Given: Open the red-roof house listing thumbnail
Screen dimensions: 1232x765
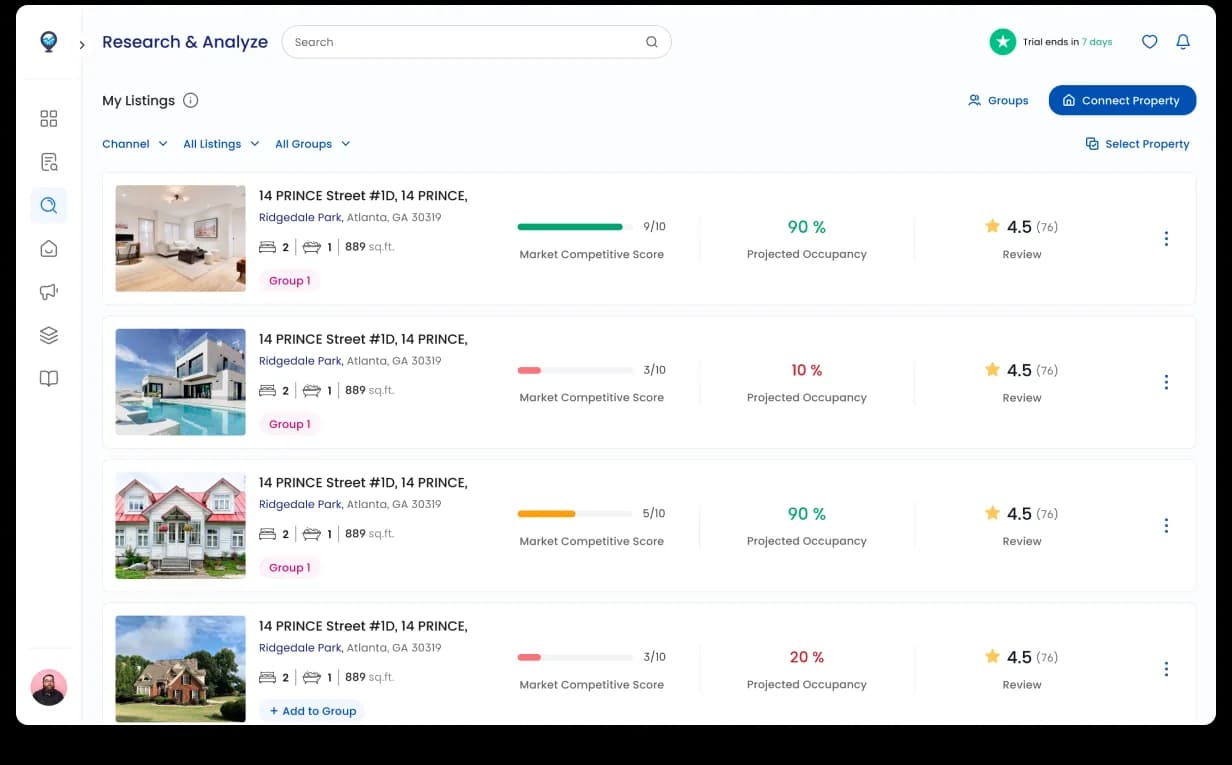Looking at the screenshot, I should (x=180, y=525).
